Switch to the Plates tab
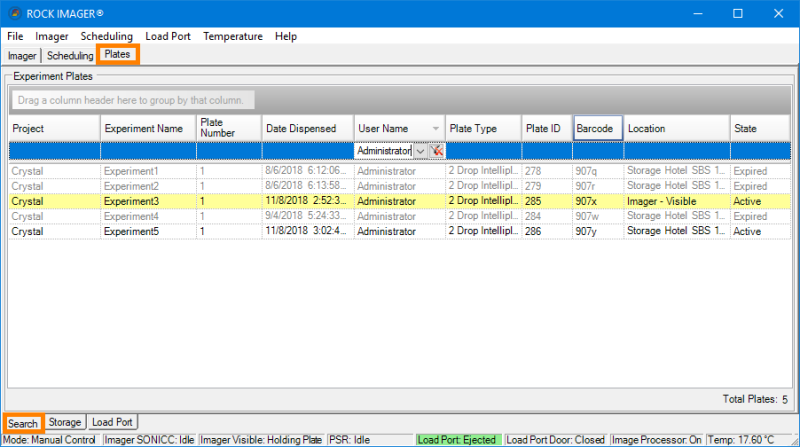 117,55
